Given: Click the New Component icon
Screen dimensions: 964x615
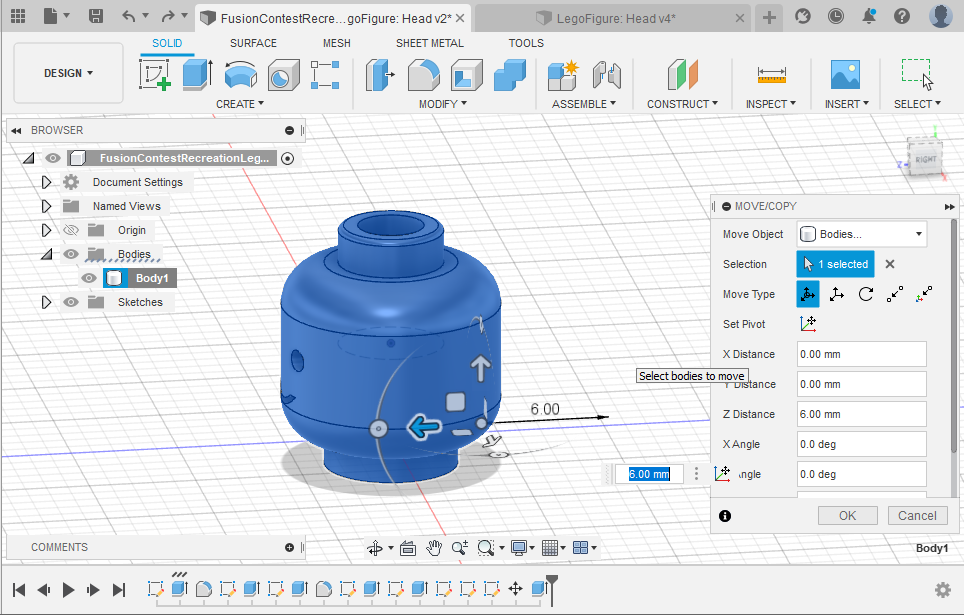Looking at the screenshot, I should click(563, 75).
